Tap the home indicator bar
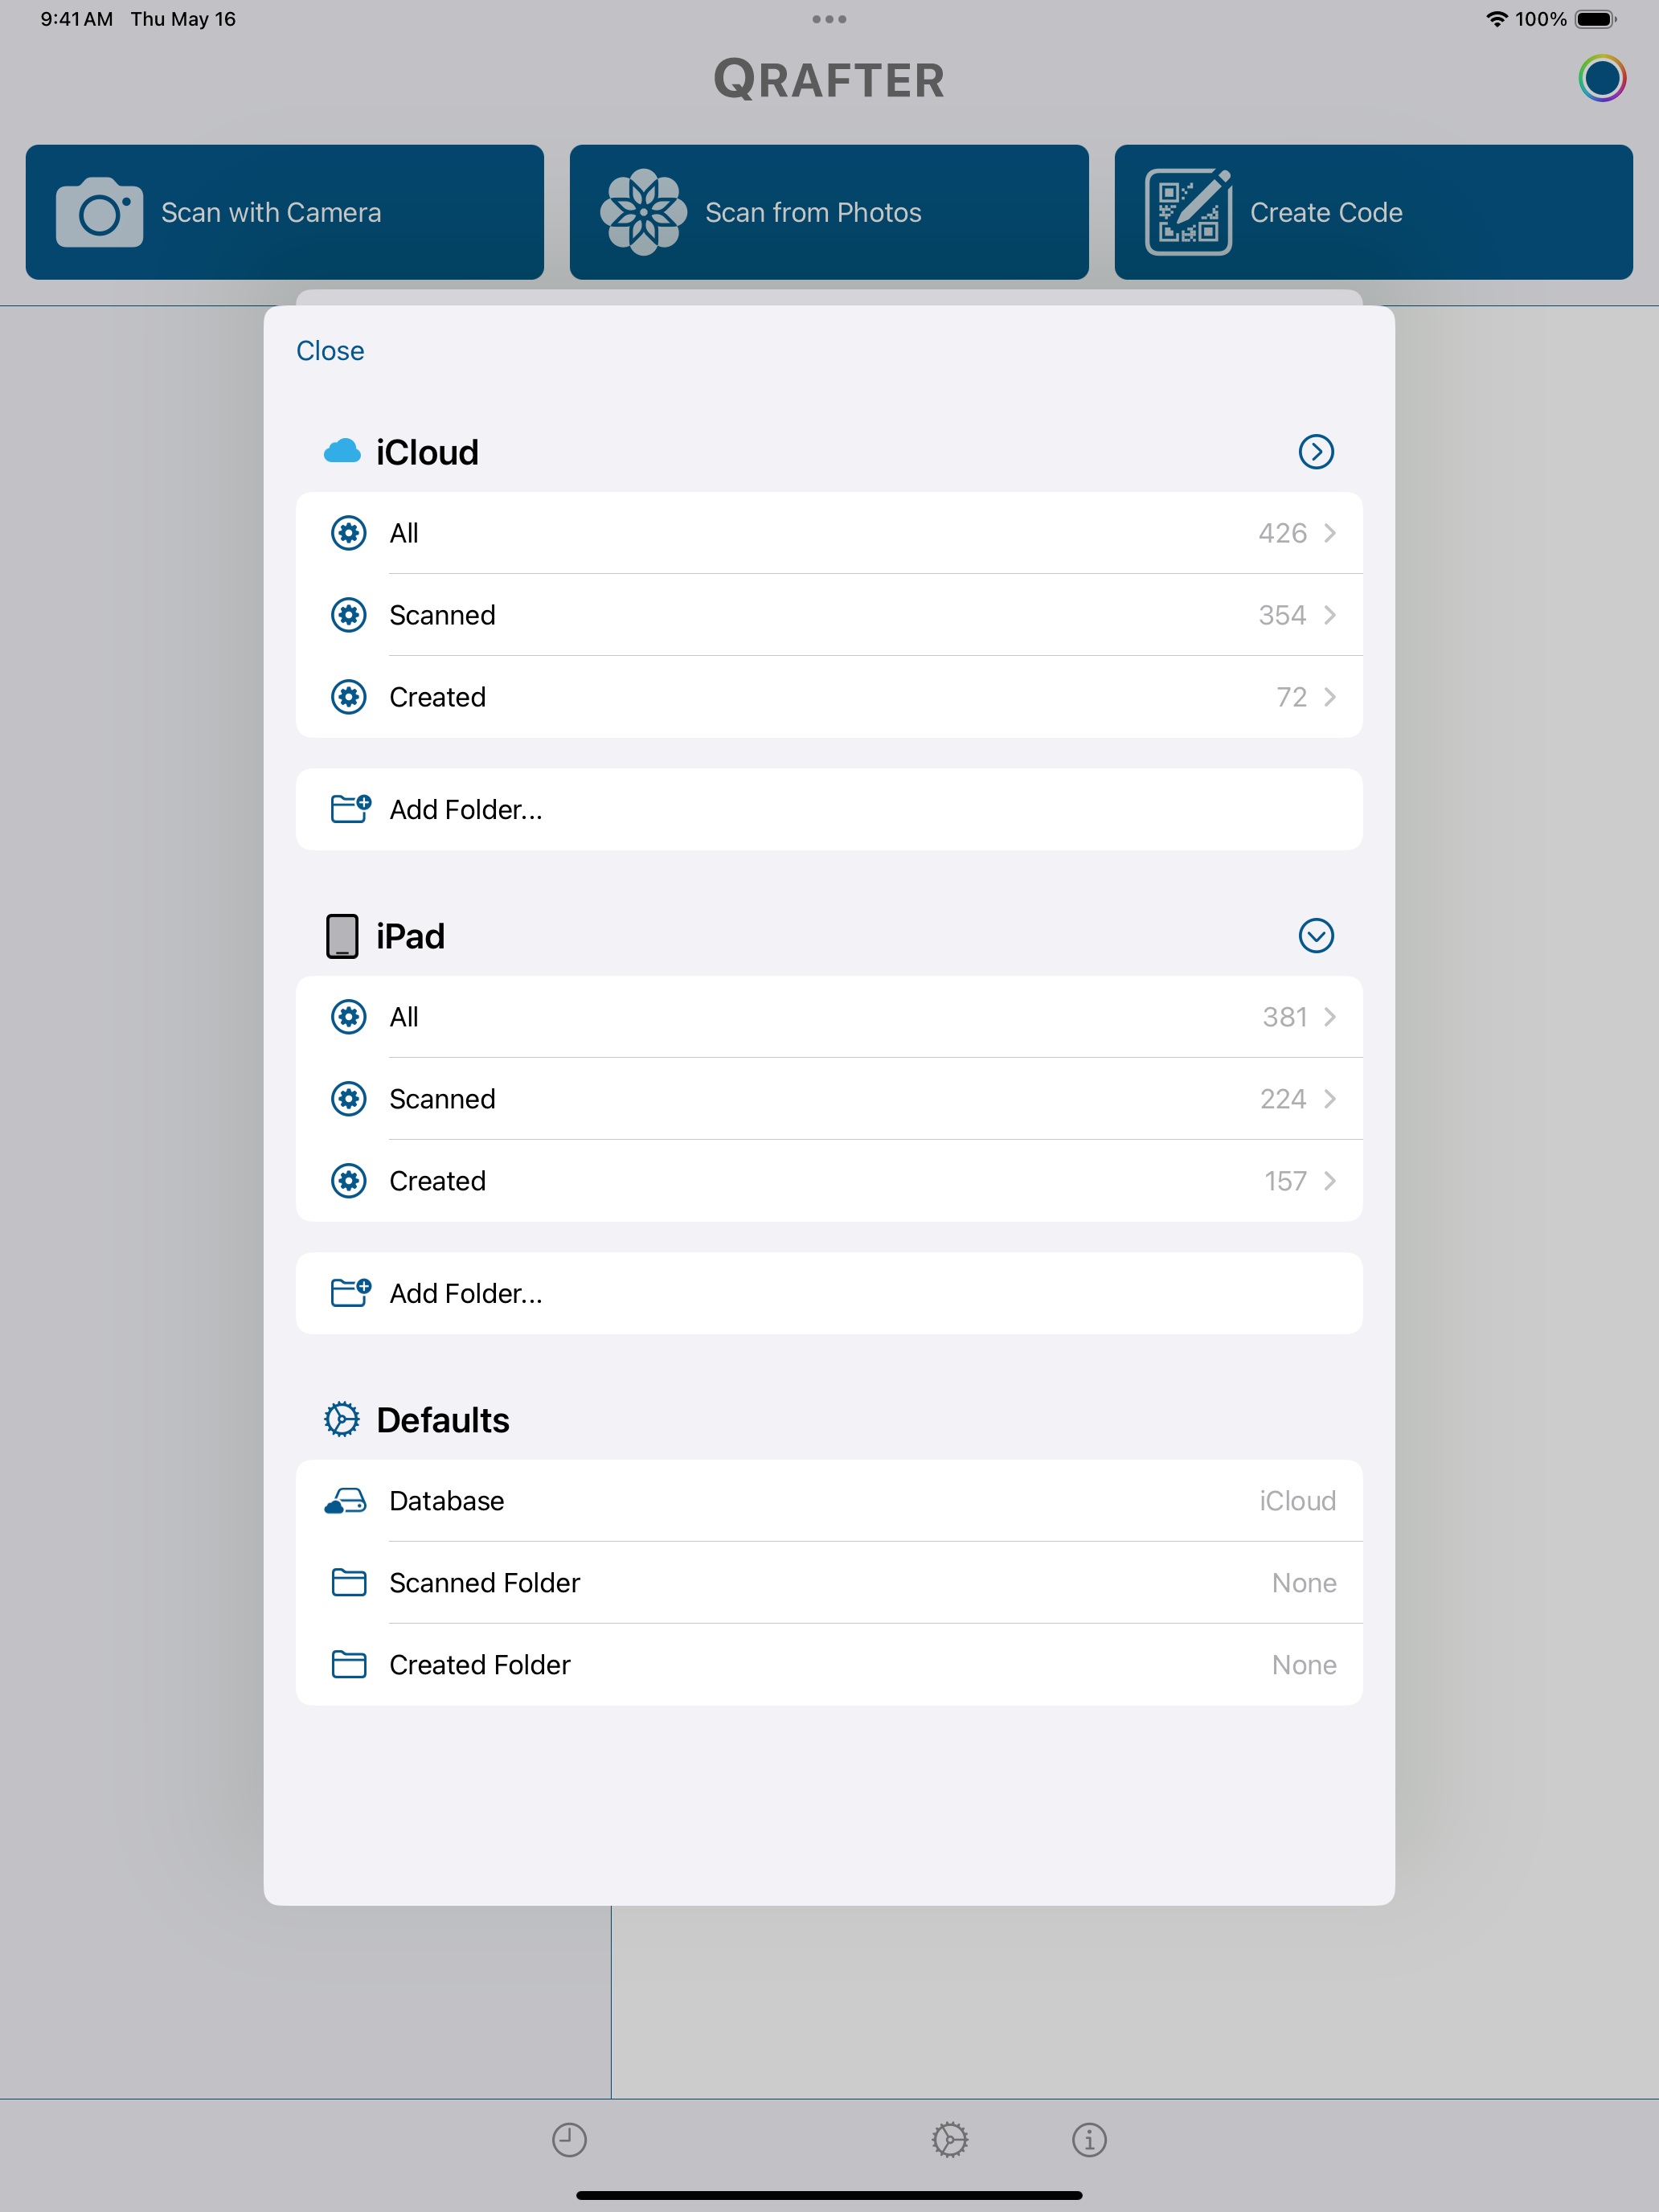Screen dimensions: 1659x2212 click(829, 2196)
